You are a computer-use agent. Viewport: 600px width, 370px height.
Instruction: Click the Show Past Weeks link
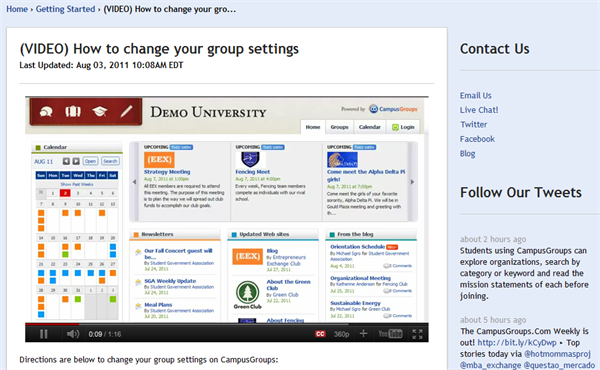pyautogui.click(x=77, y=184)
